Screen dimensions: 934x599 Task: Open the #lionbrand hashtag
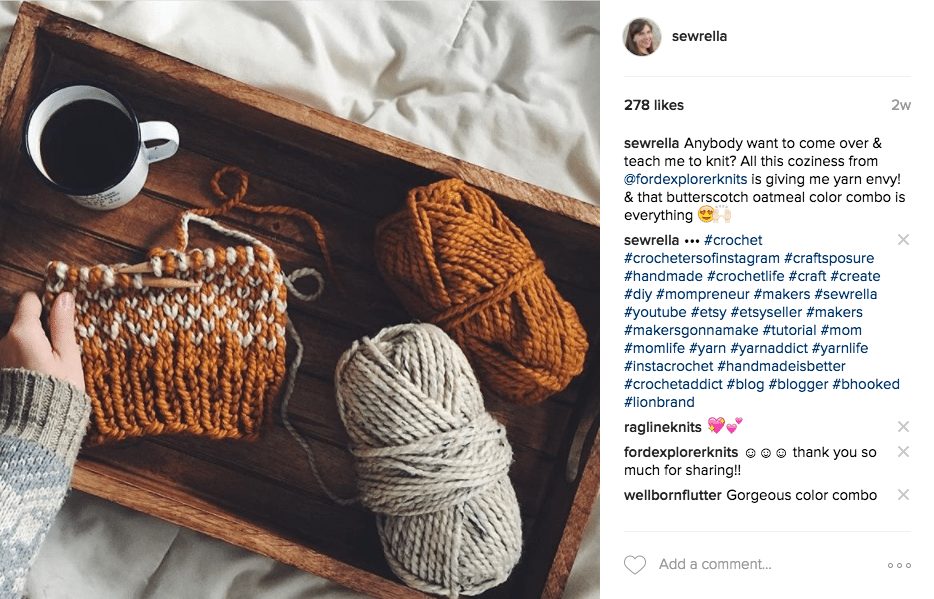(x=659, y=402)
